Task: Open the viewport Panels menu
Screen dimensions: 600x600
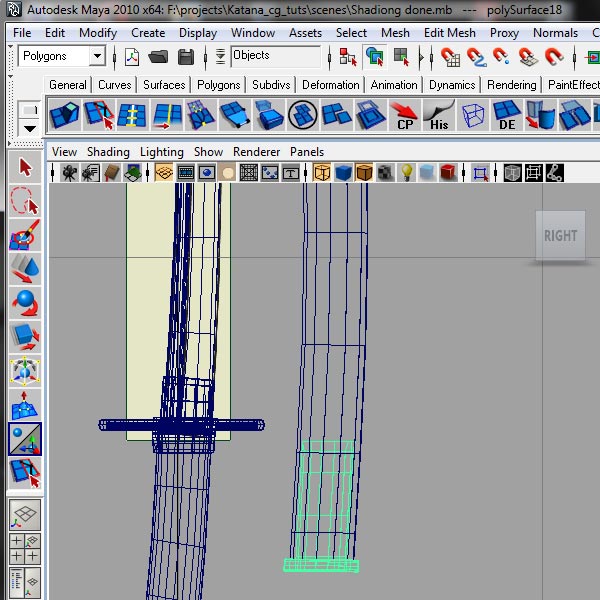Action: [x=307, y=152]
